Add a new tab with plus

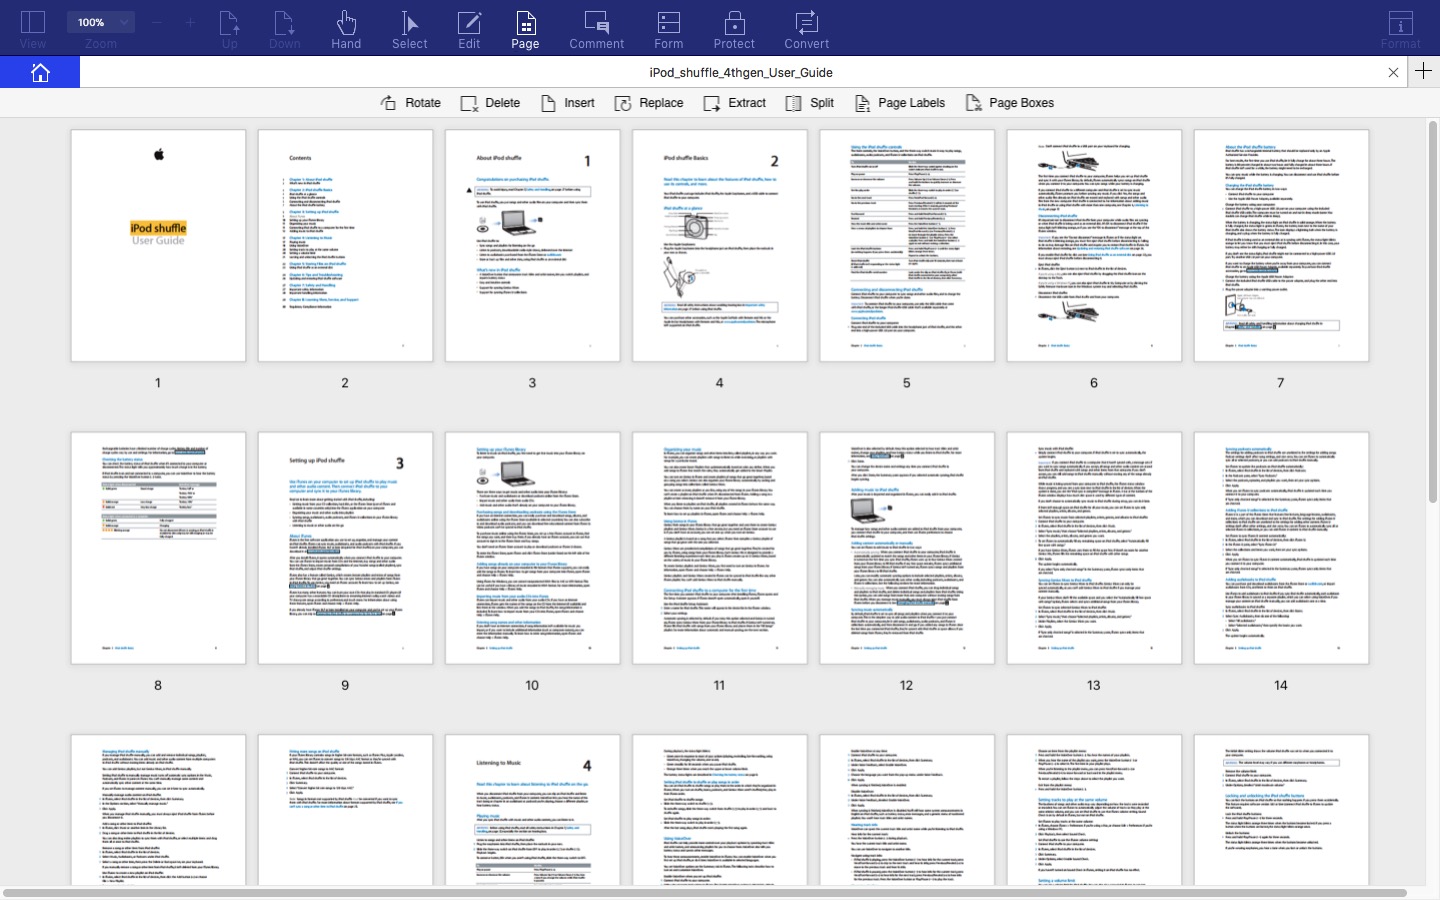(1424, 72)
